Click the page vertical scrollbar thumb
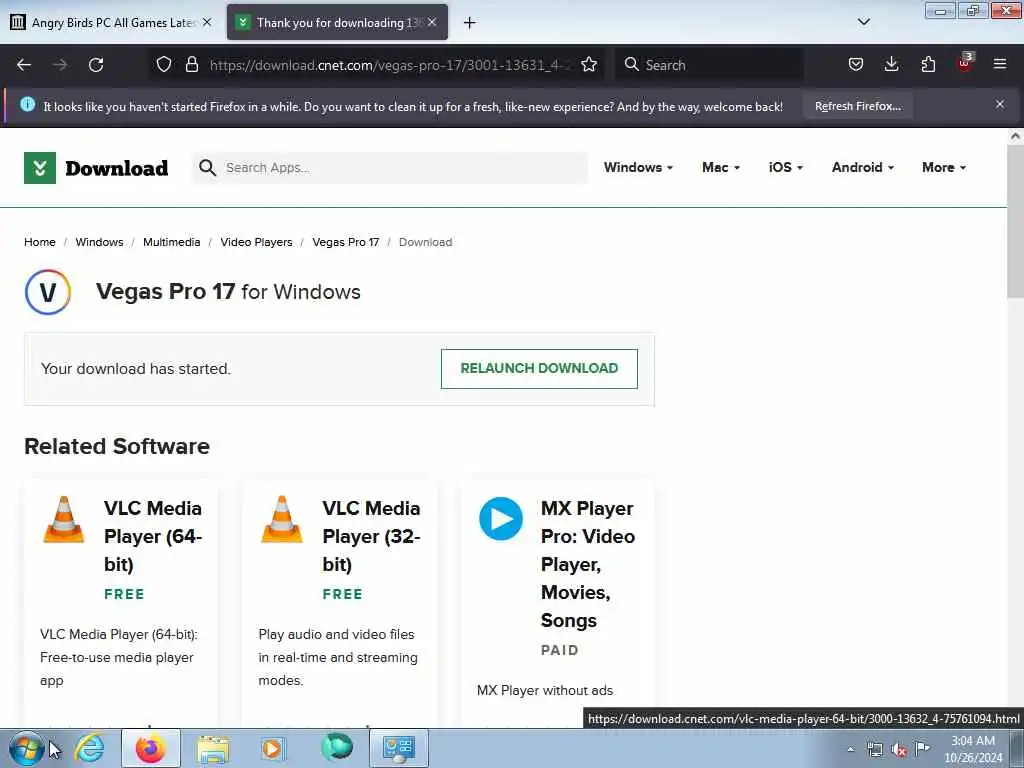 point(1015,221)
